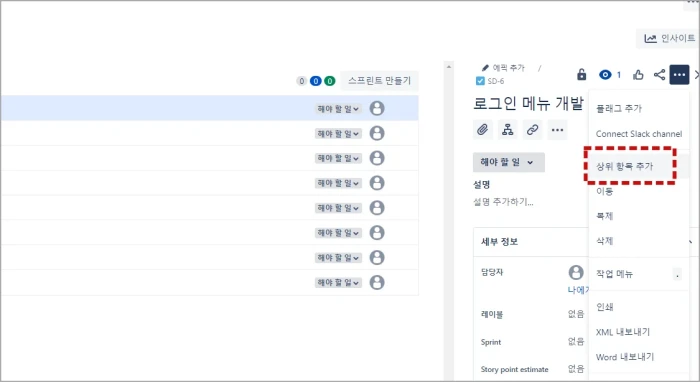Open the 해야 할 일 status dropdown in the eighth row
Screen dimensions: 700x382
coord(338,282)
